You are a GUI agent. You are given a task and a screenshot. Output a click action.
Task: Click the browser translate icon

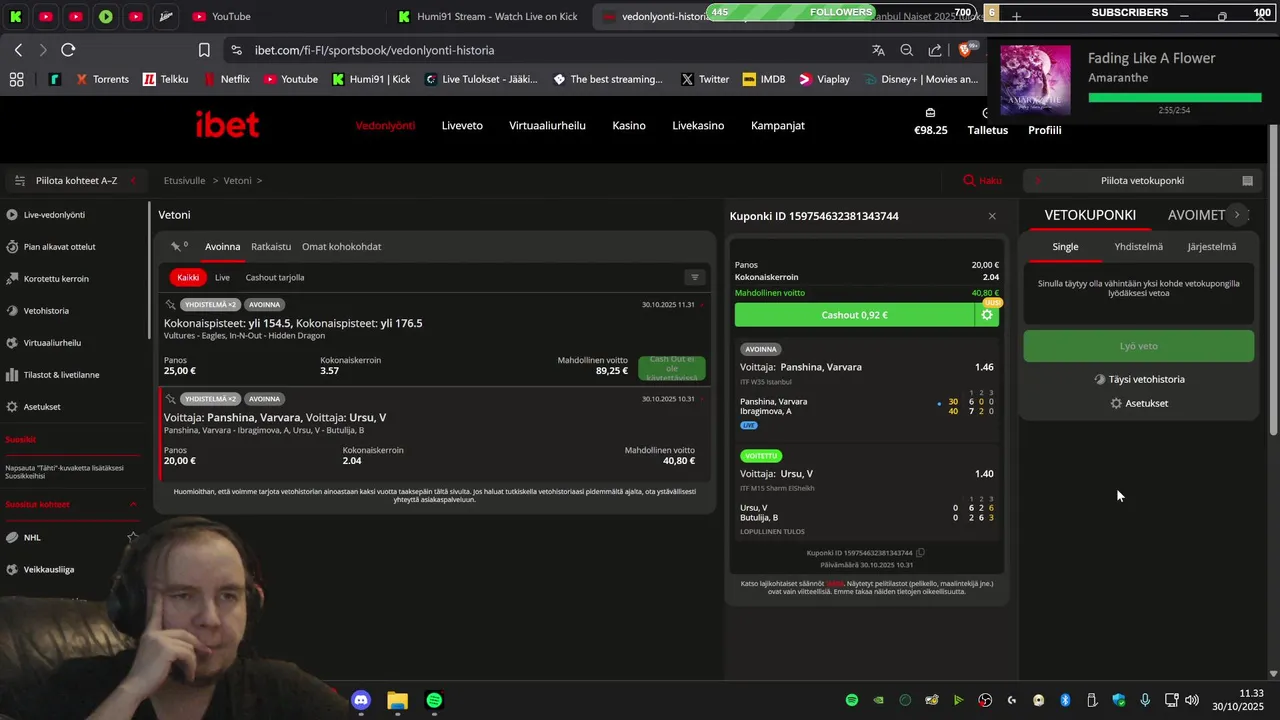pos(878,50)
